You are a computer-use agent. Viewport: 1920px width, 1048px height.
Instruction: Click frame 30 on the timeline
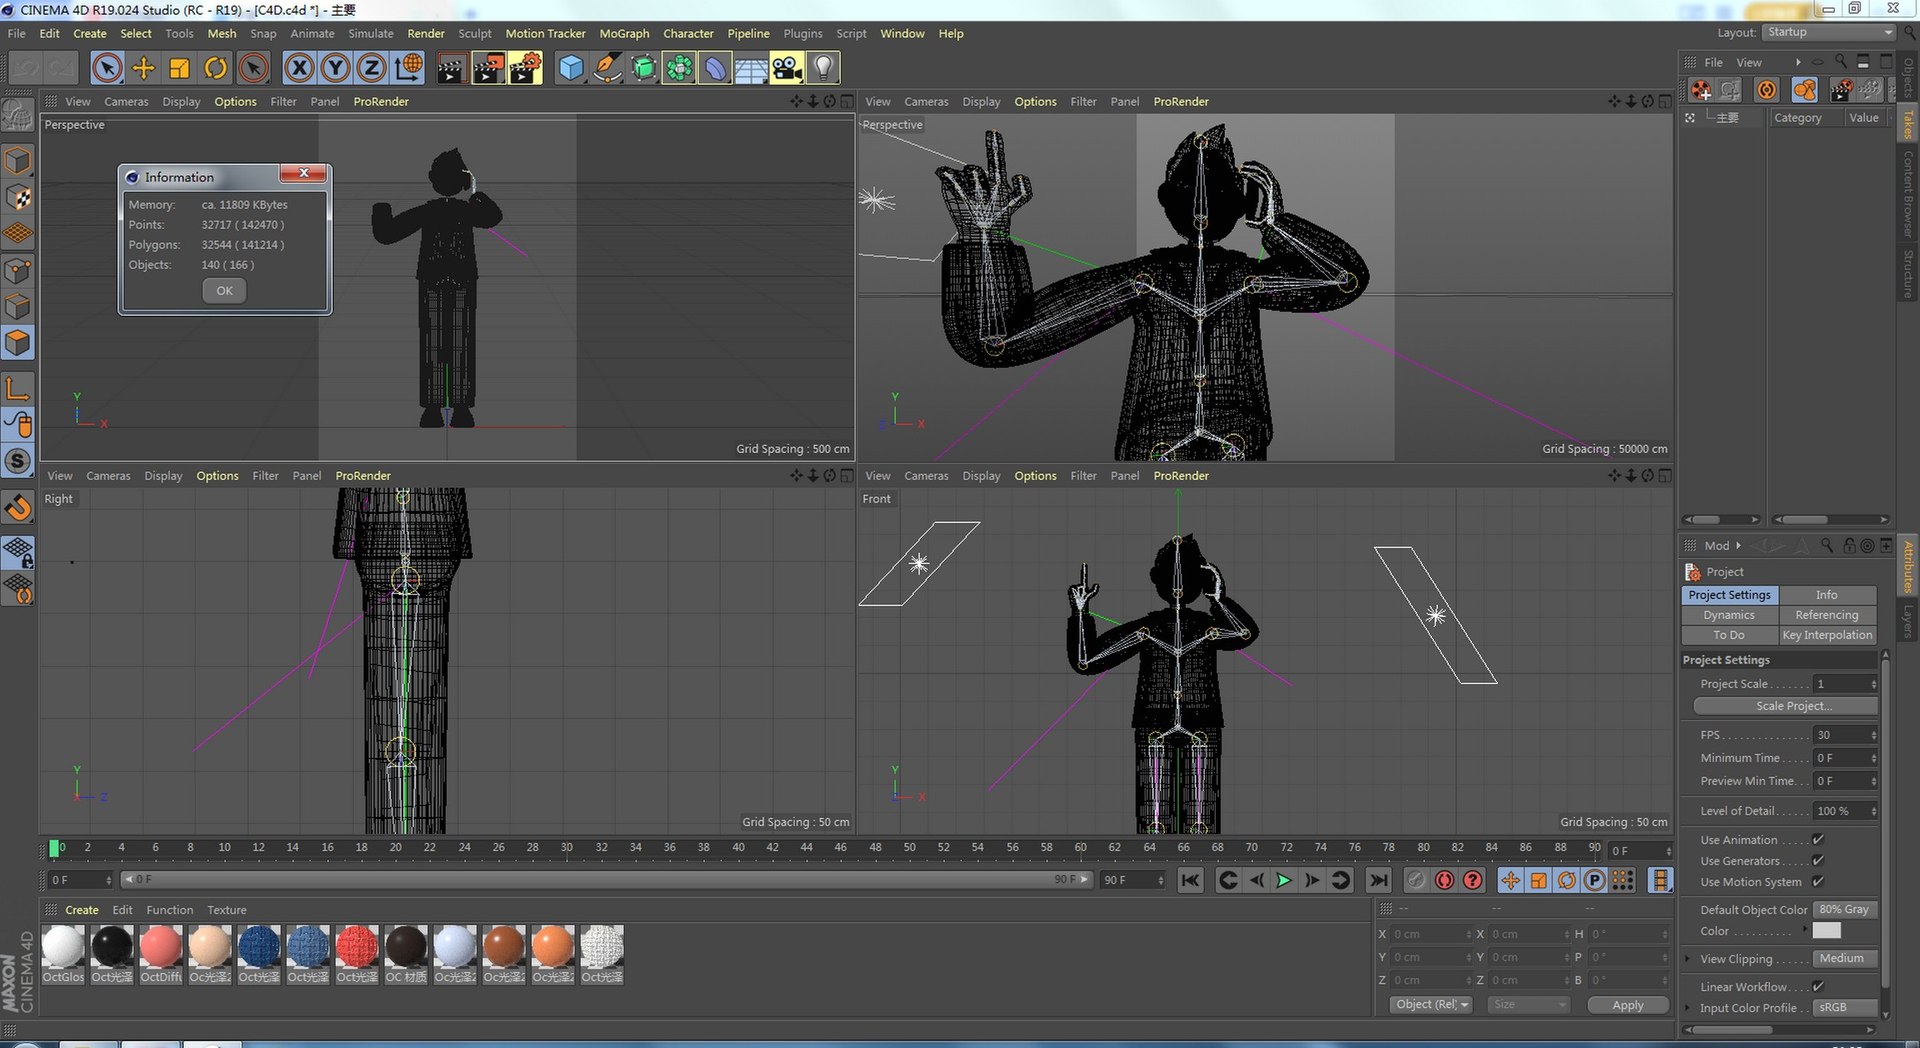pos(566,848)
